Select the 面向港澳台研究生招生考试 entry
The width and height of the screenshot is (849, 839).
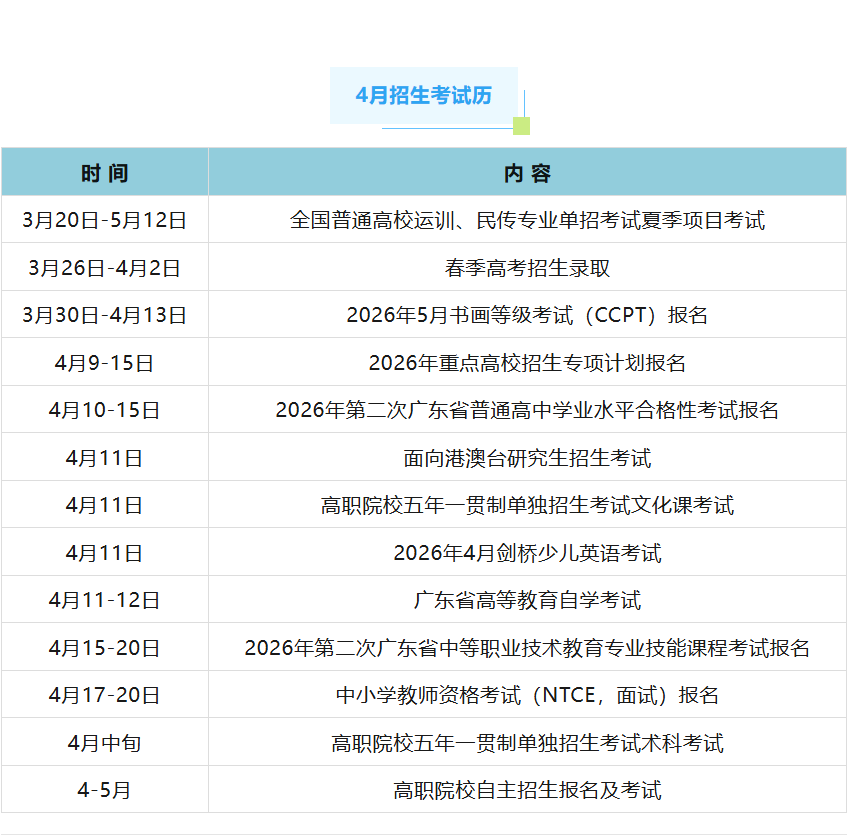point(527,458)
